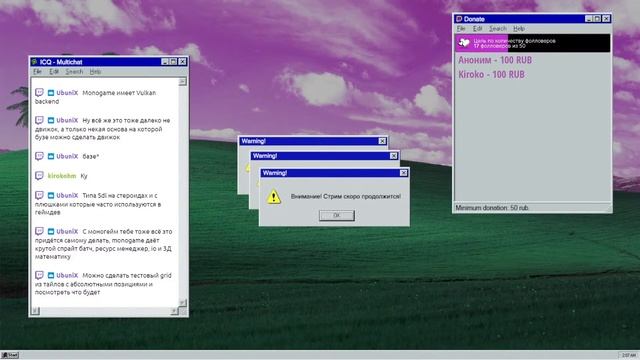
Task: Close the Donate window
Action: click(x=606, y=19)
